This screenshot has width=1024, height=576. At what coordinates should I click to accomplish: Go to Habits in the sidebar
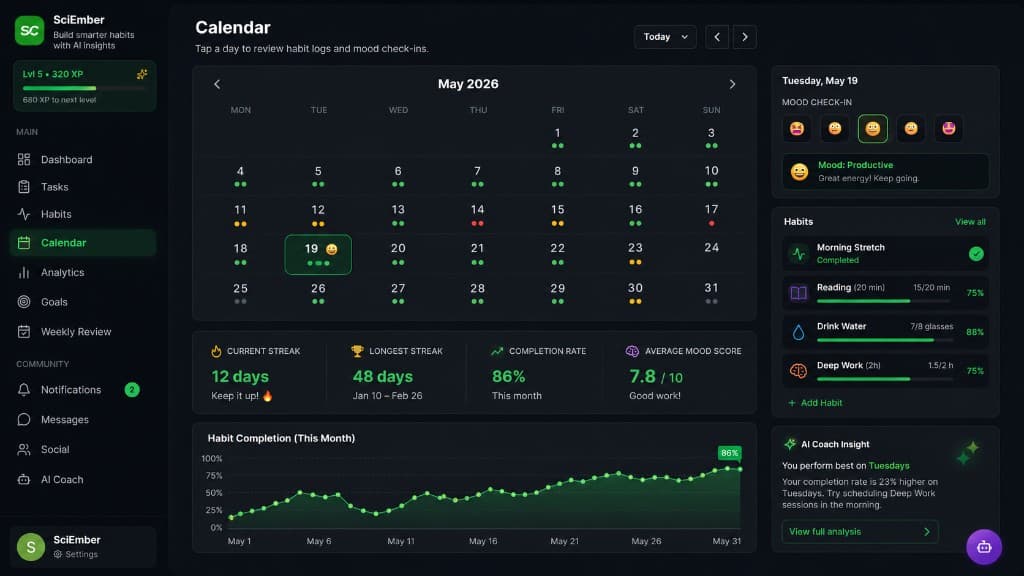(83, 214)
